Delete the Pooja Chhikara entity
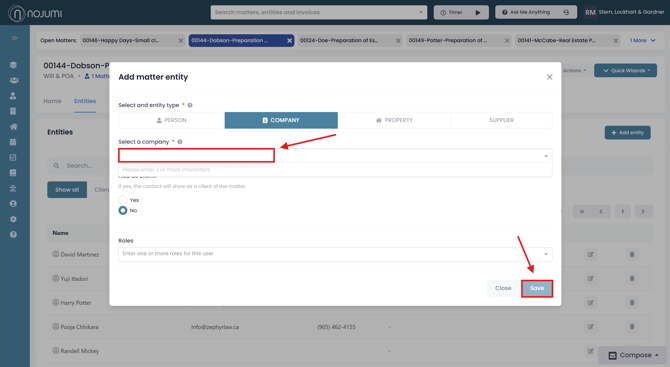 click(x=632, y=327)
